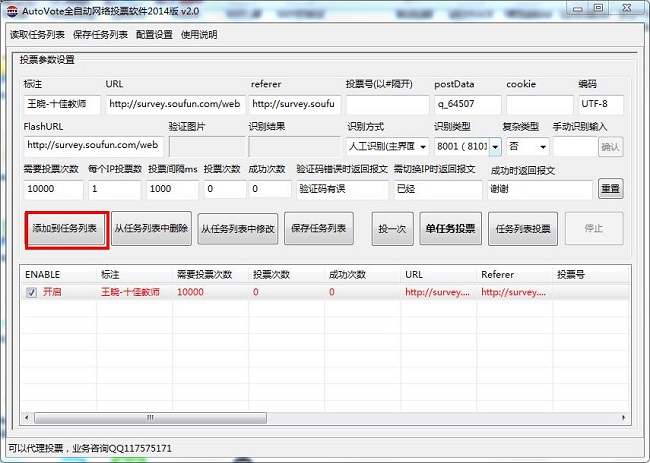Click the 投票次数 column header in task list
Viewport: 650px width, 463px height.
[286, 274]
